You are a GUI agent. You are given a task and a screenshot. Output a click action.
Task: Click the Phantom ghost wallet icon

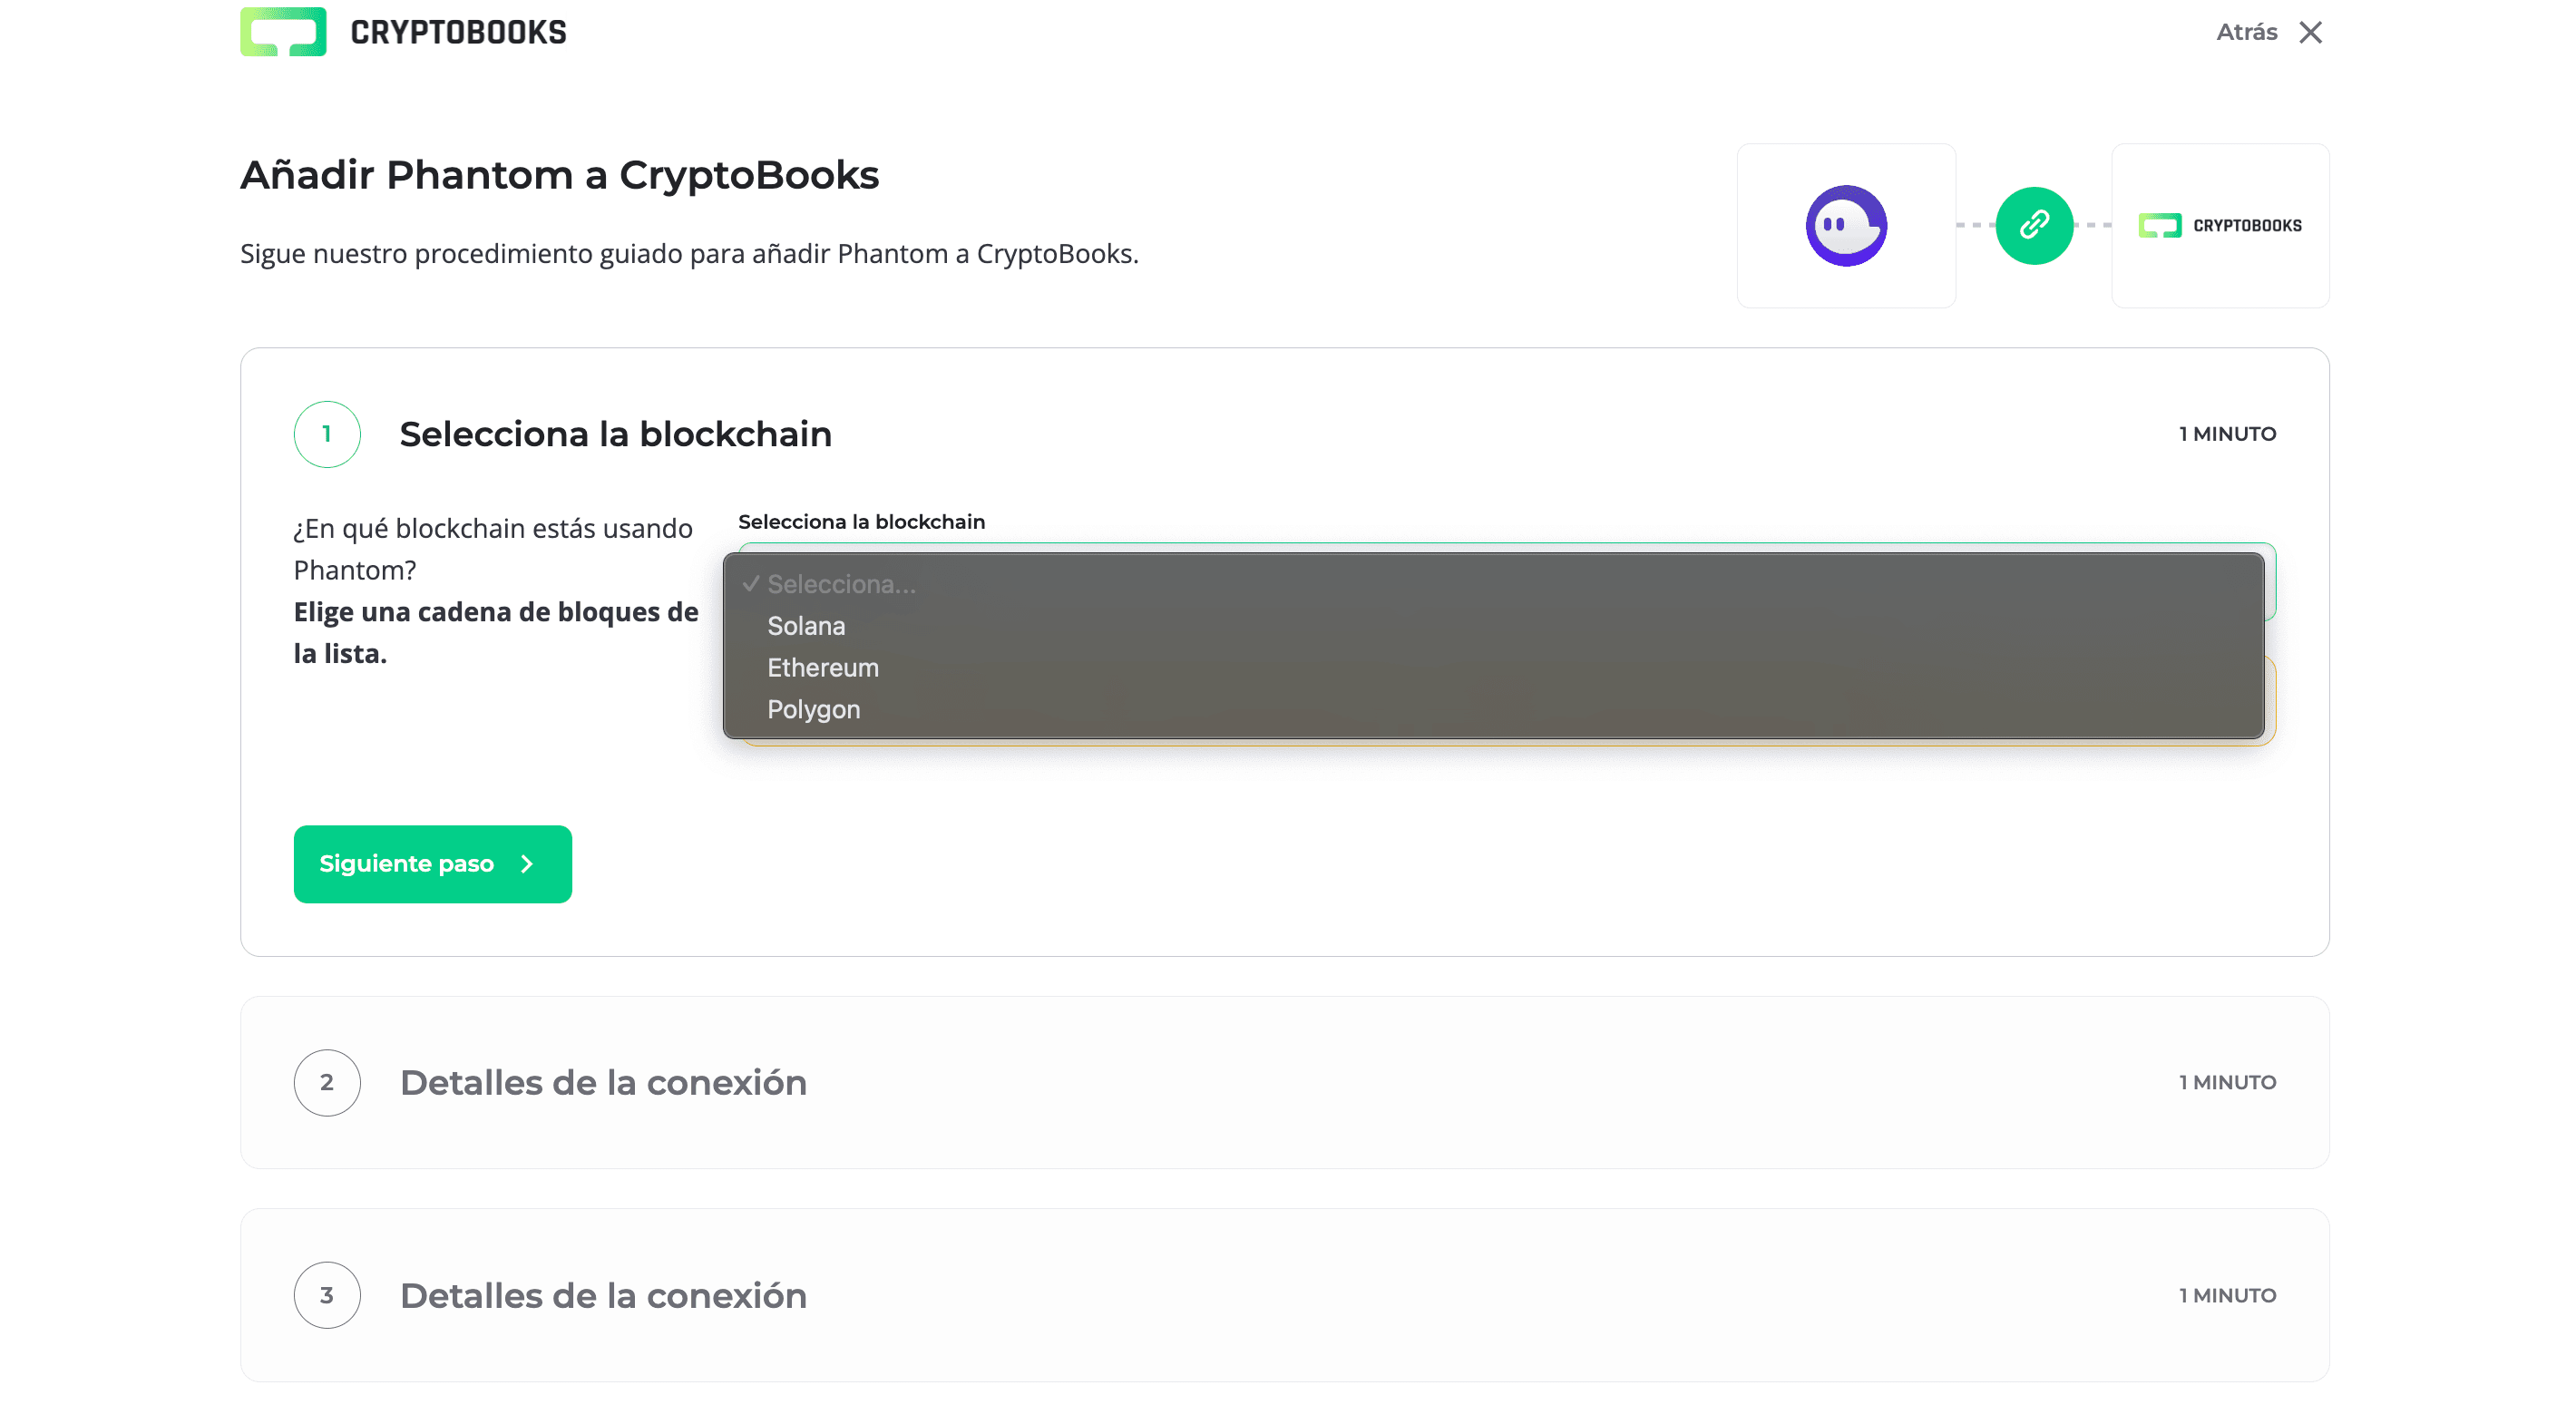[x=1845, y=225]
